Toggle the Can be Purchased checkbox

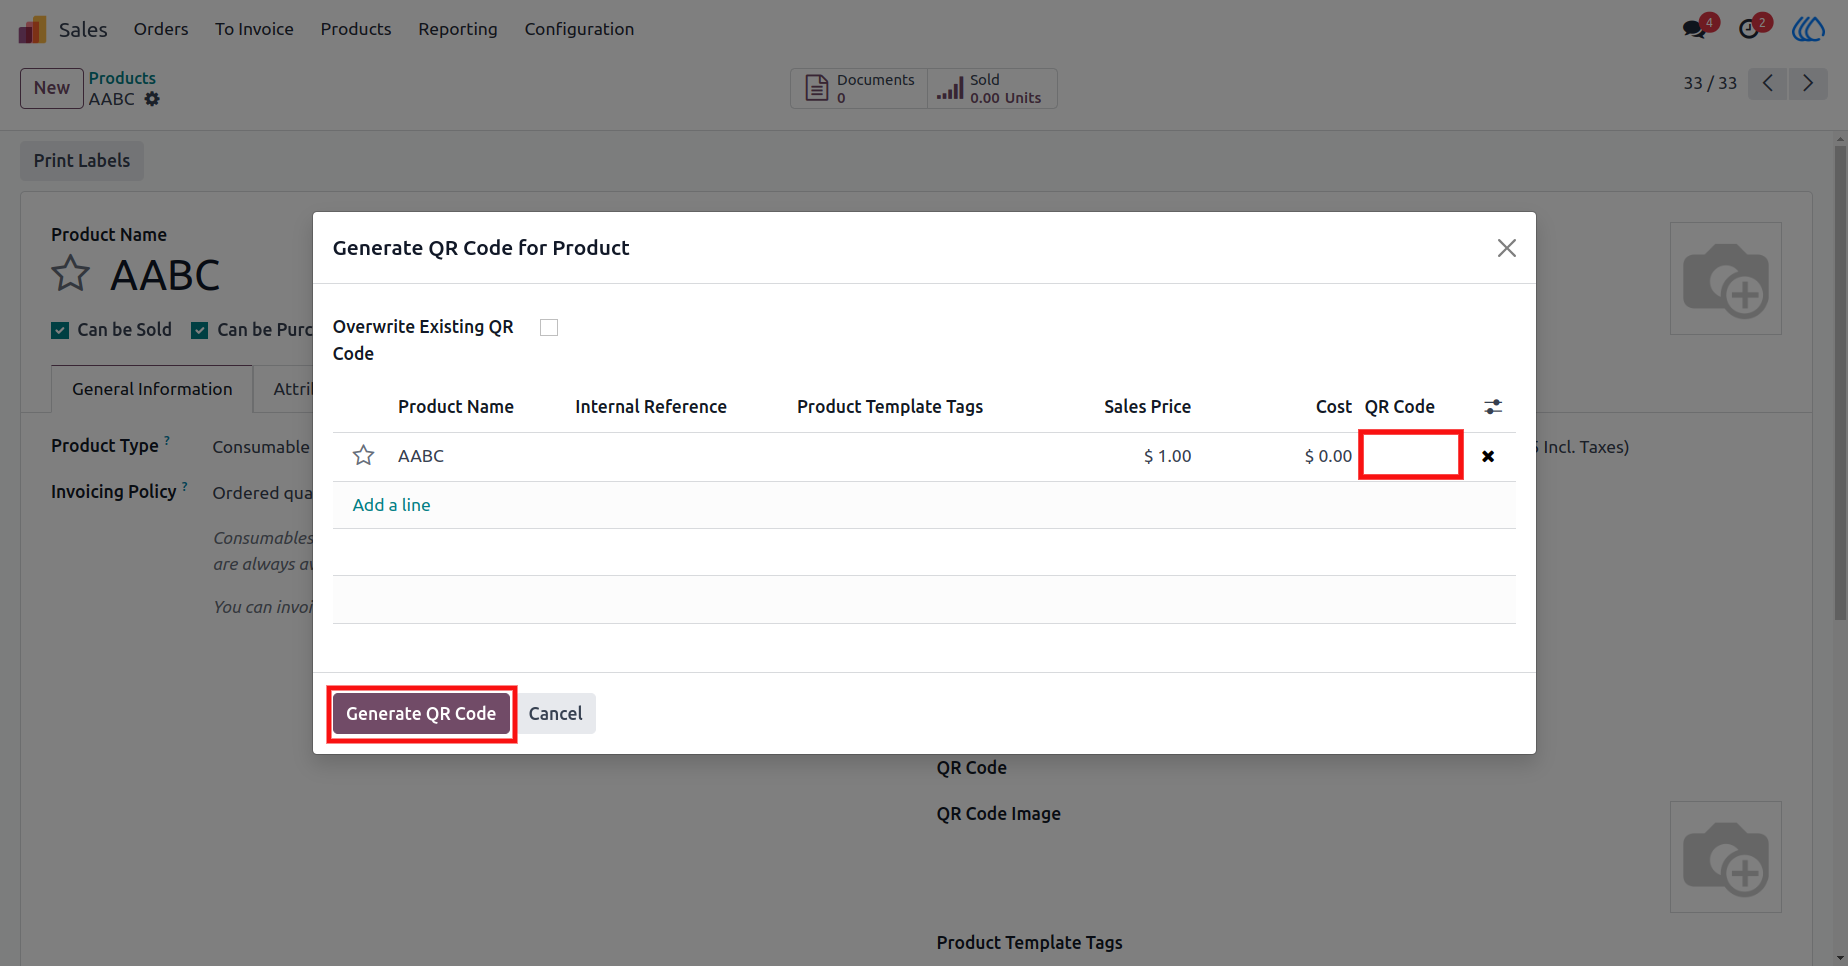tap(200, 330)
